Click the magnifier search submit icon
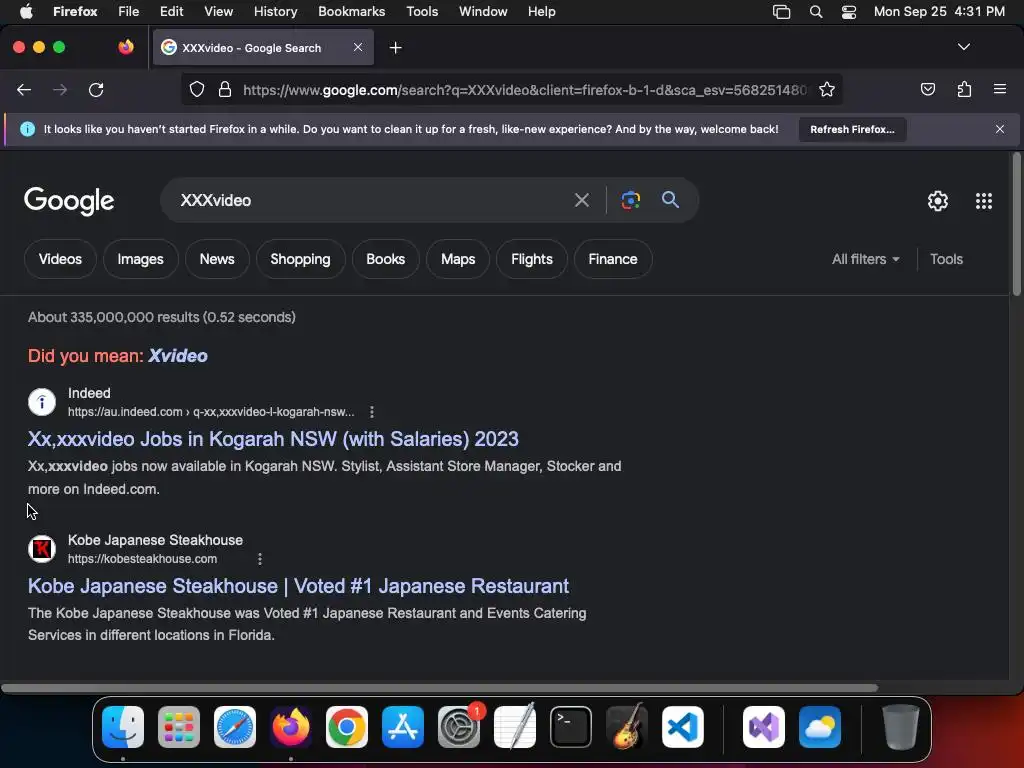The image size is (1024, 768). (670, 199)
